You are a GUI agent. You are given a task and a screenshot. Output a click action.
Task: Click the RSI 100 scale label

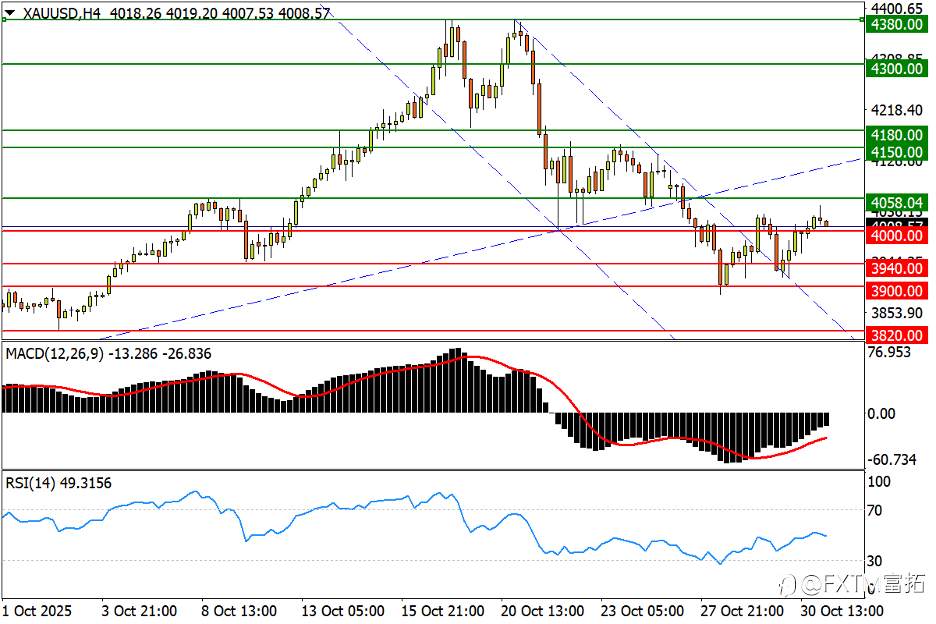coord(879,481)
